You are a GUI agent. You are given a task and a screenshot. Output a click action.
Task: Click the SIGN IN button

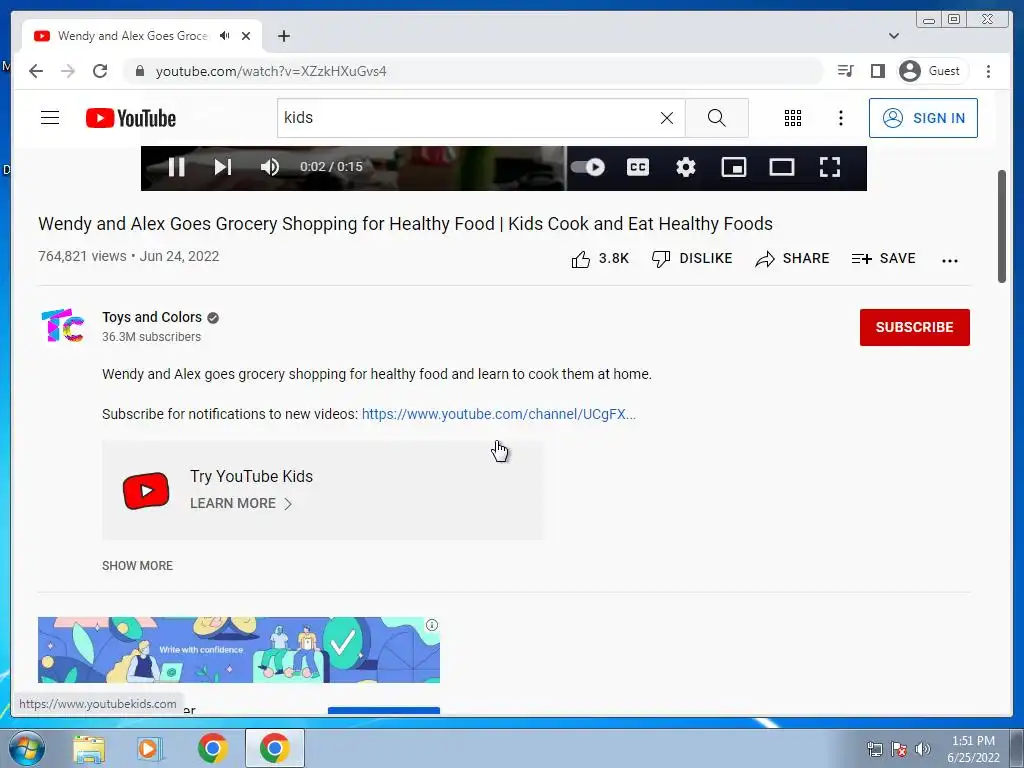(923, 118)
